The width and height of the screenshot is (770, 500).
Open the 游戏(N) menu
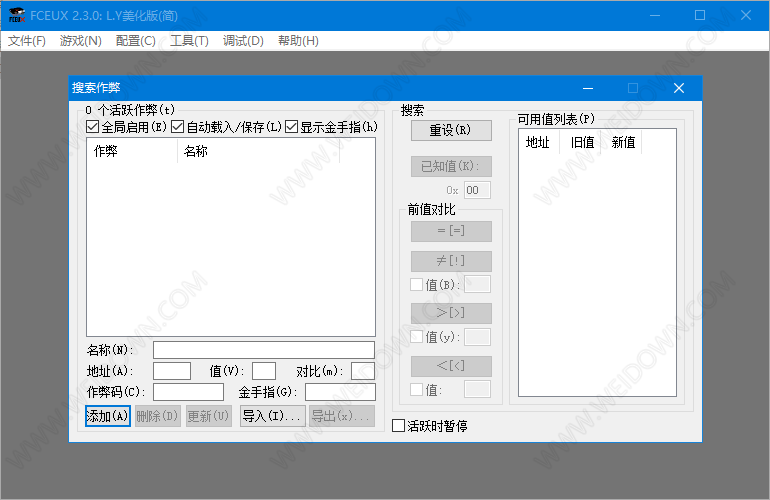pyautogui.click(x=81, y=41)
